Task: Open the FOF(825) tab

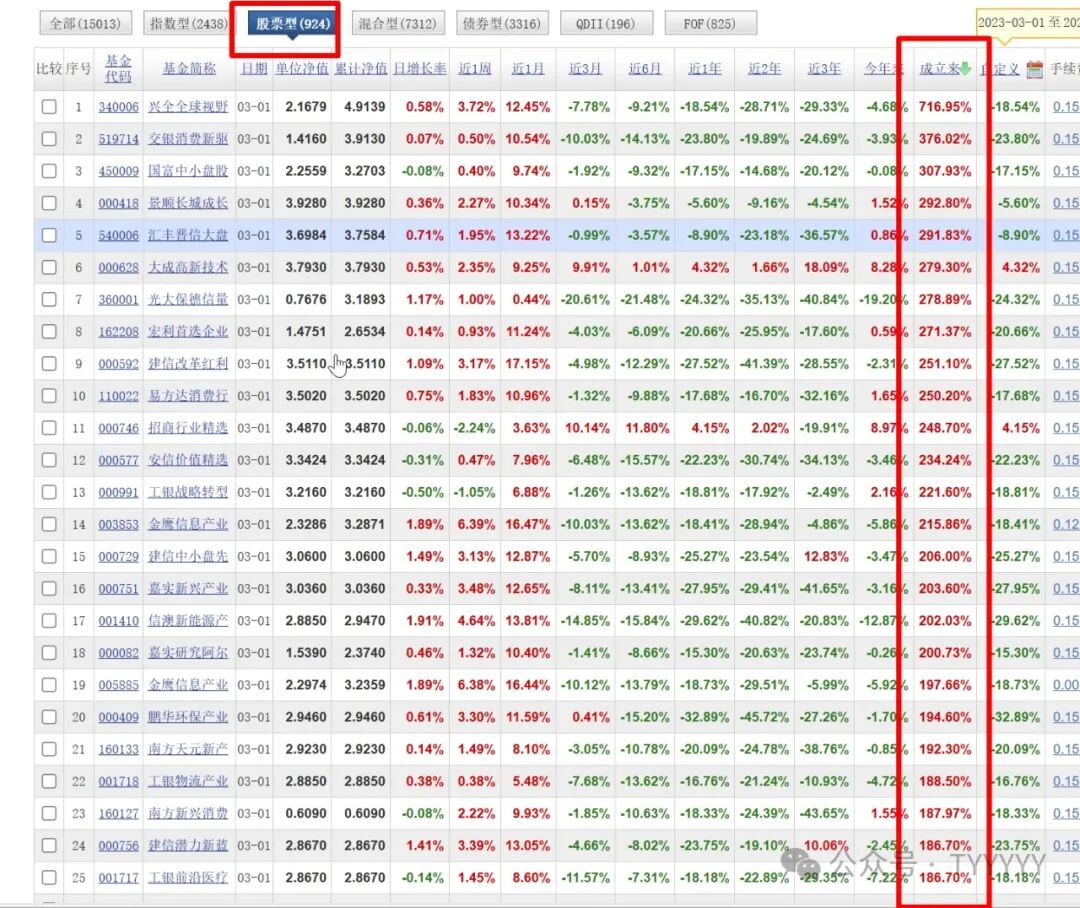Action: [x=709, y=23]
